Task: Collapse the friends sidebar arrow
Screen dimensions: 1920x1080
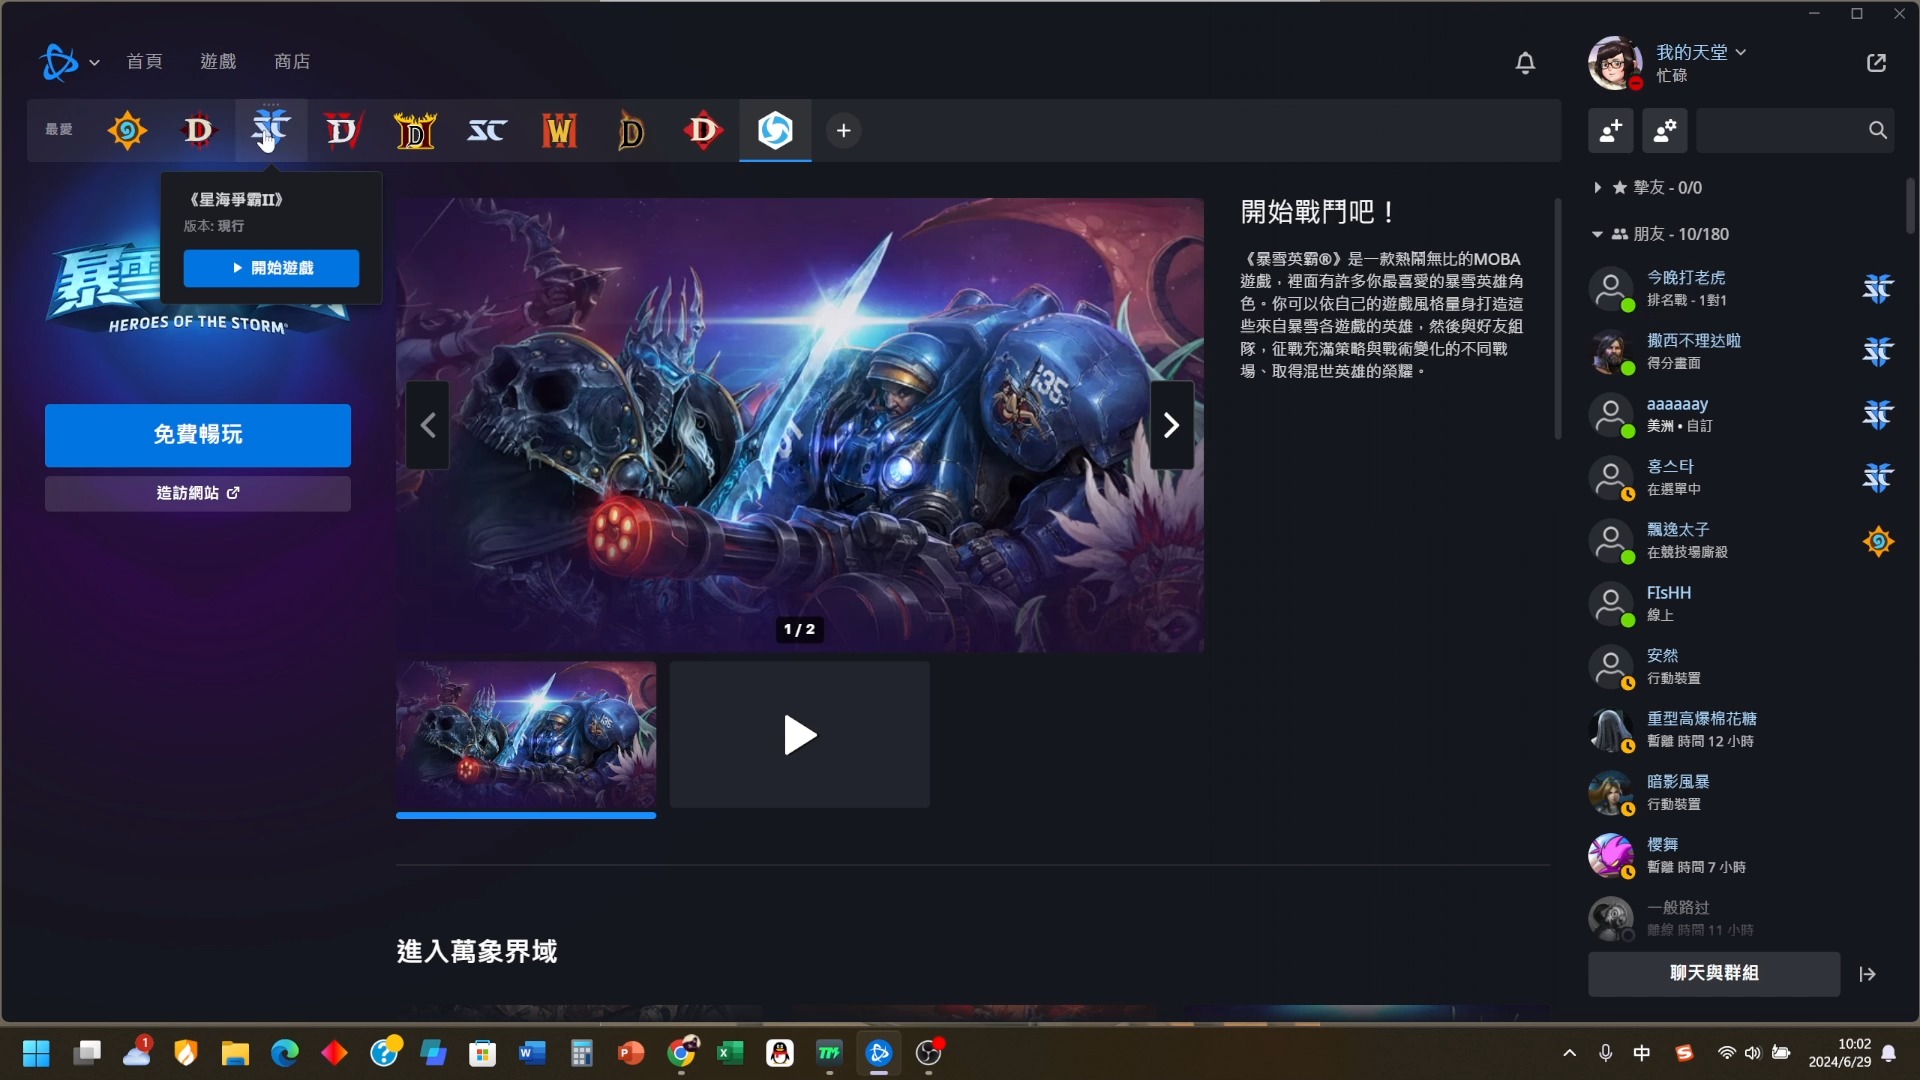Action: (1867, 974)
